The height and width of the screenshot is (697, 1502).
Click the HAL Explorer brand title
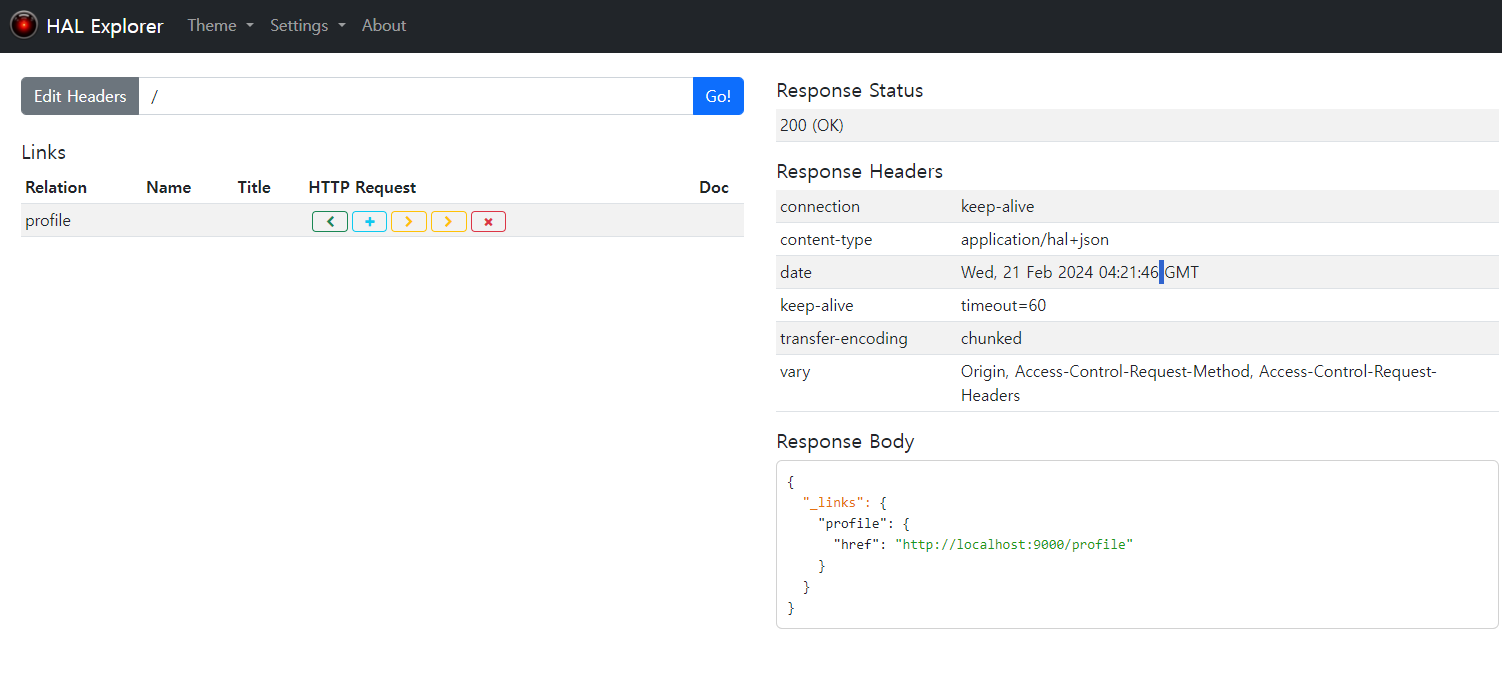[105, 26]
